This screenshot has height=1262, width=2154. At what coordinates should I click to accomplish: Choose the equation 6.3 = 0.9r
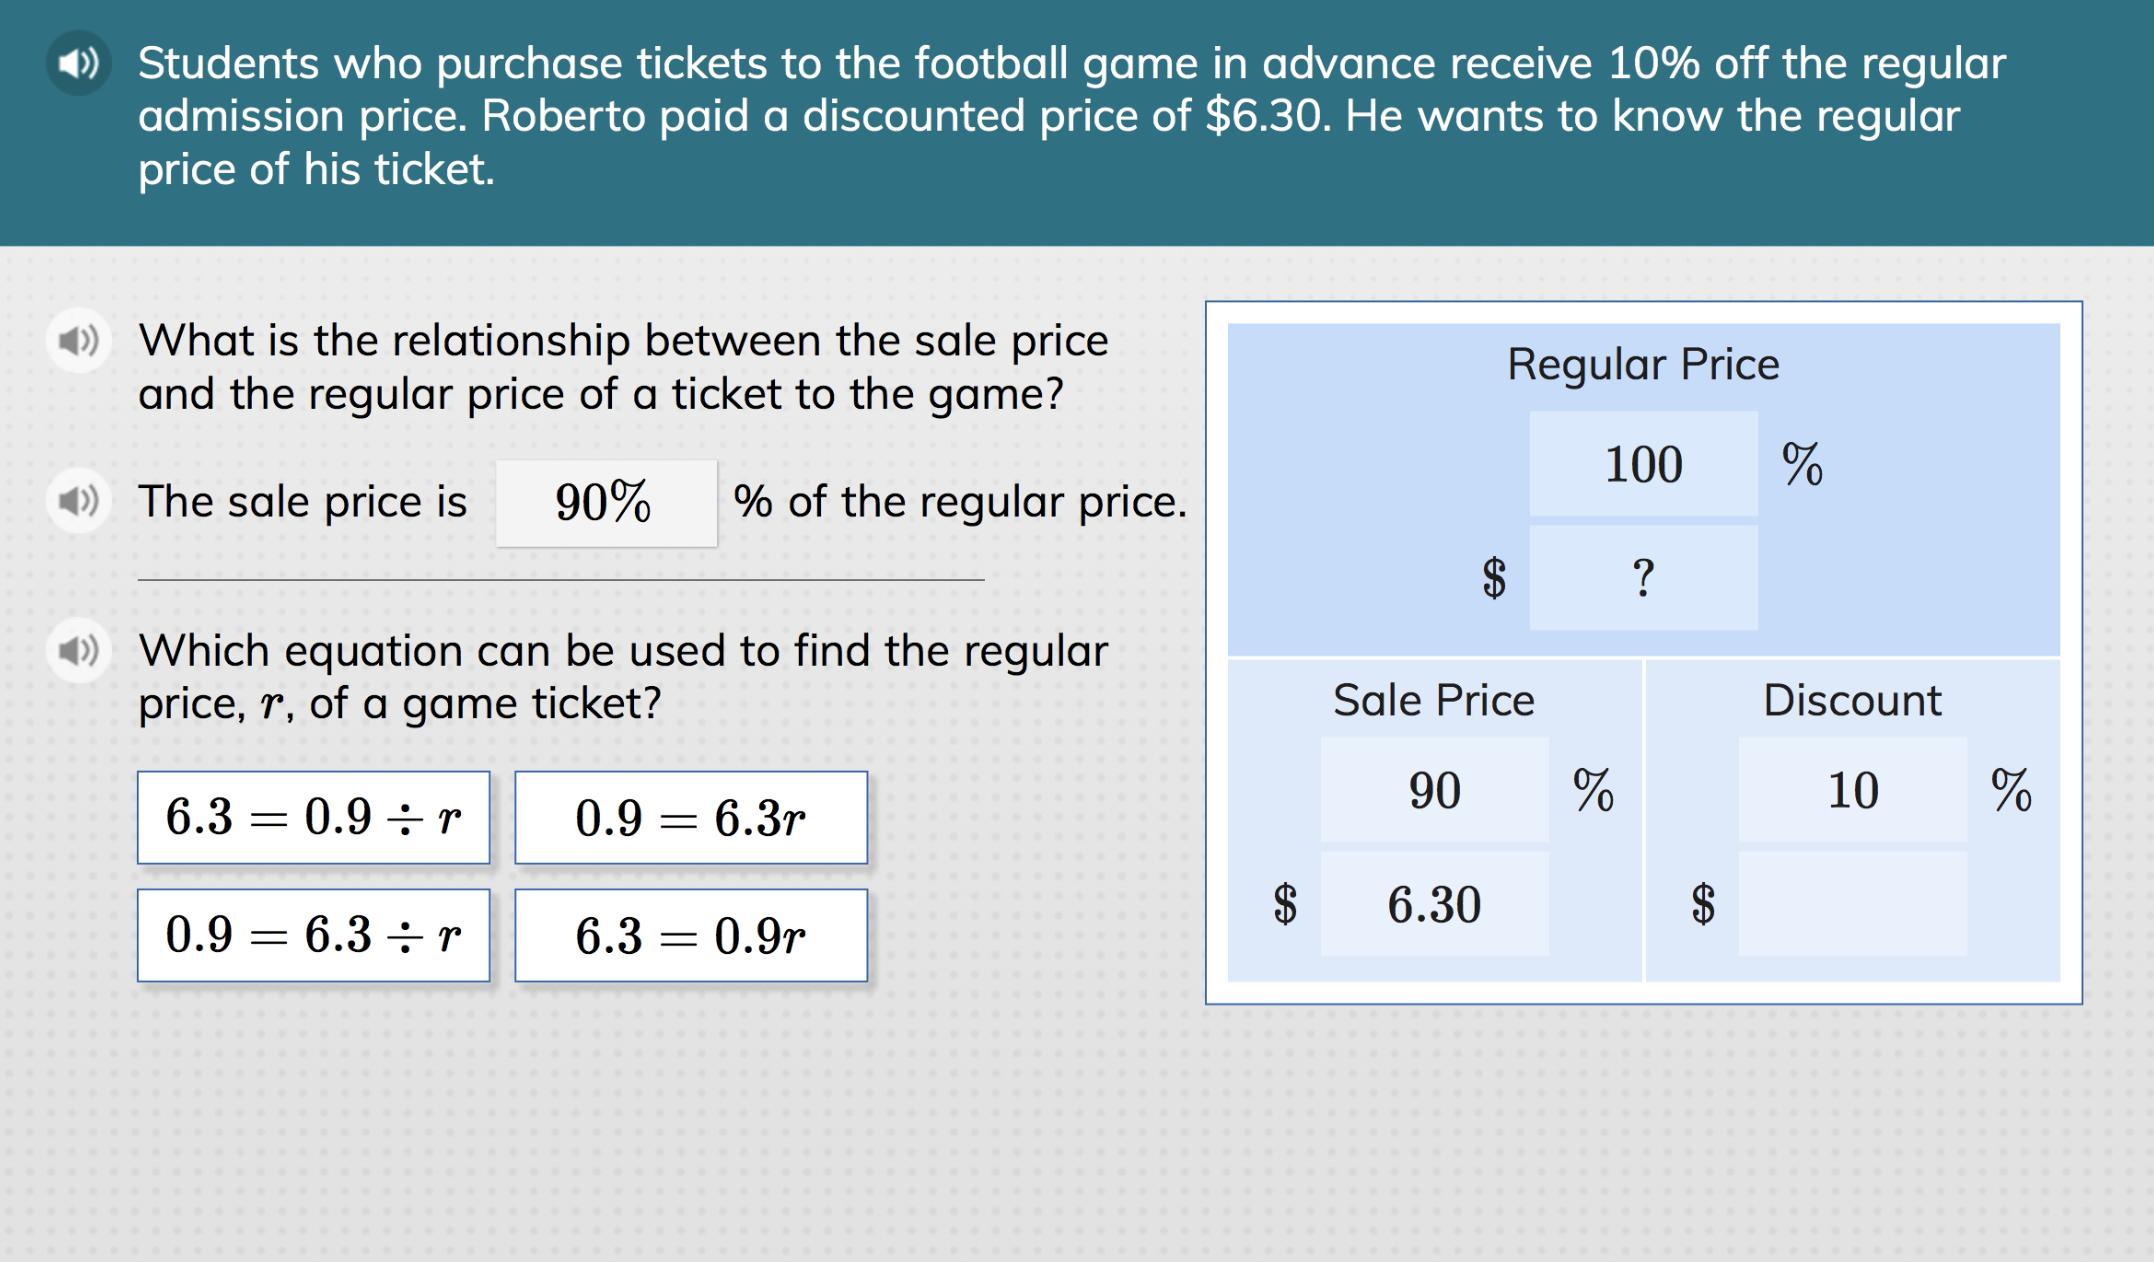pos(691,935)
